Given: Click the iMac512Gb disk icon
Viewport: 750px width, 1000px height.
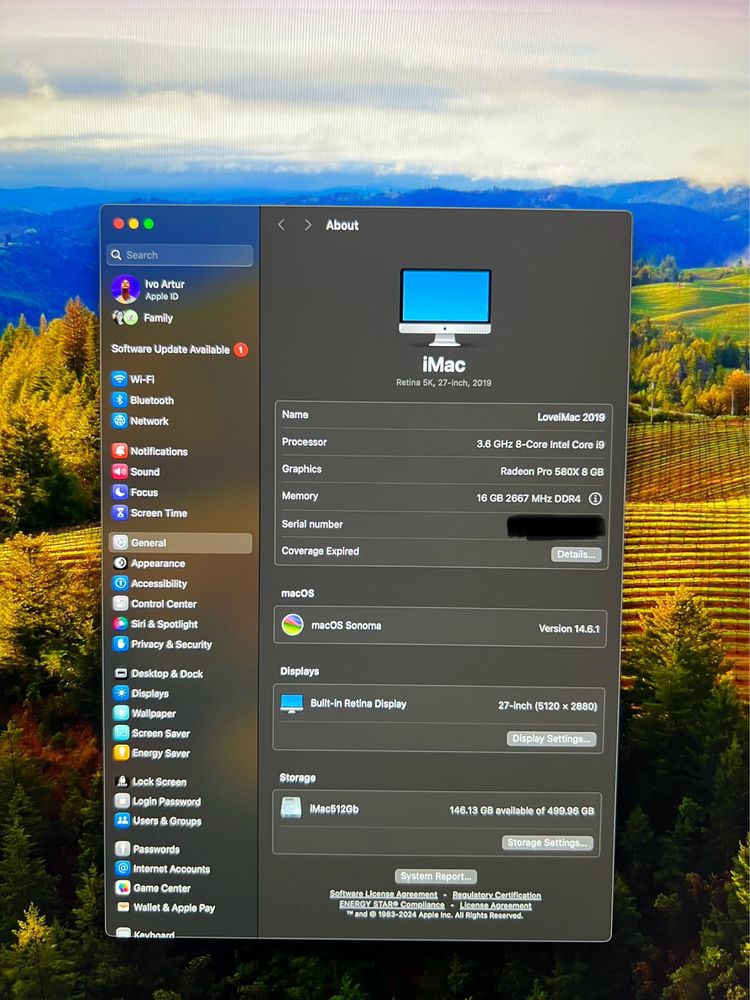Looking at the screenshot, I should click(x=291, y=808).
